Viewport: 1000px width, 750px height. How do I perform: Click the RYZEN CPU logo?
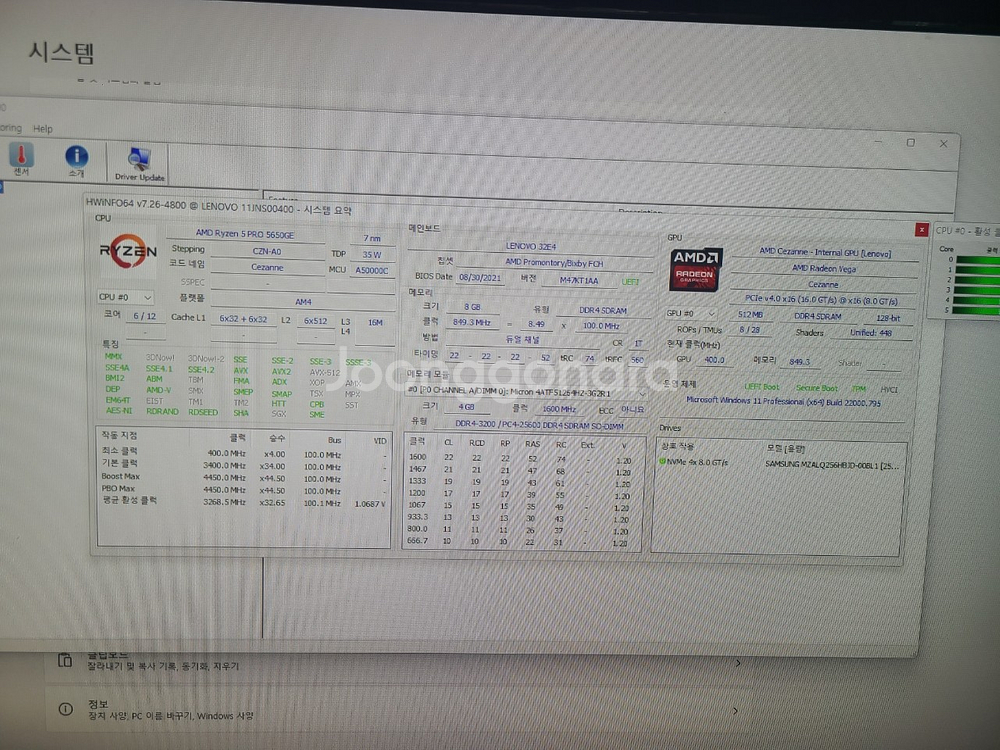click(x=128, y=251)
